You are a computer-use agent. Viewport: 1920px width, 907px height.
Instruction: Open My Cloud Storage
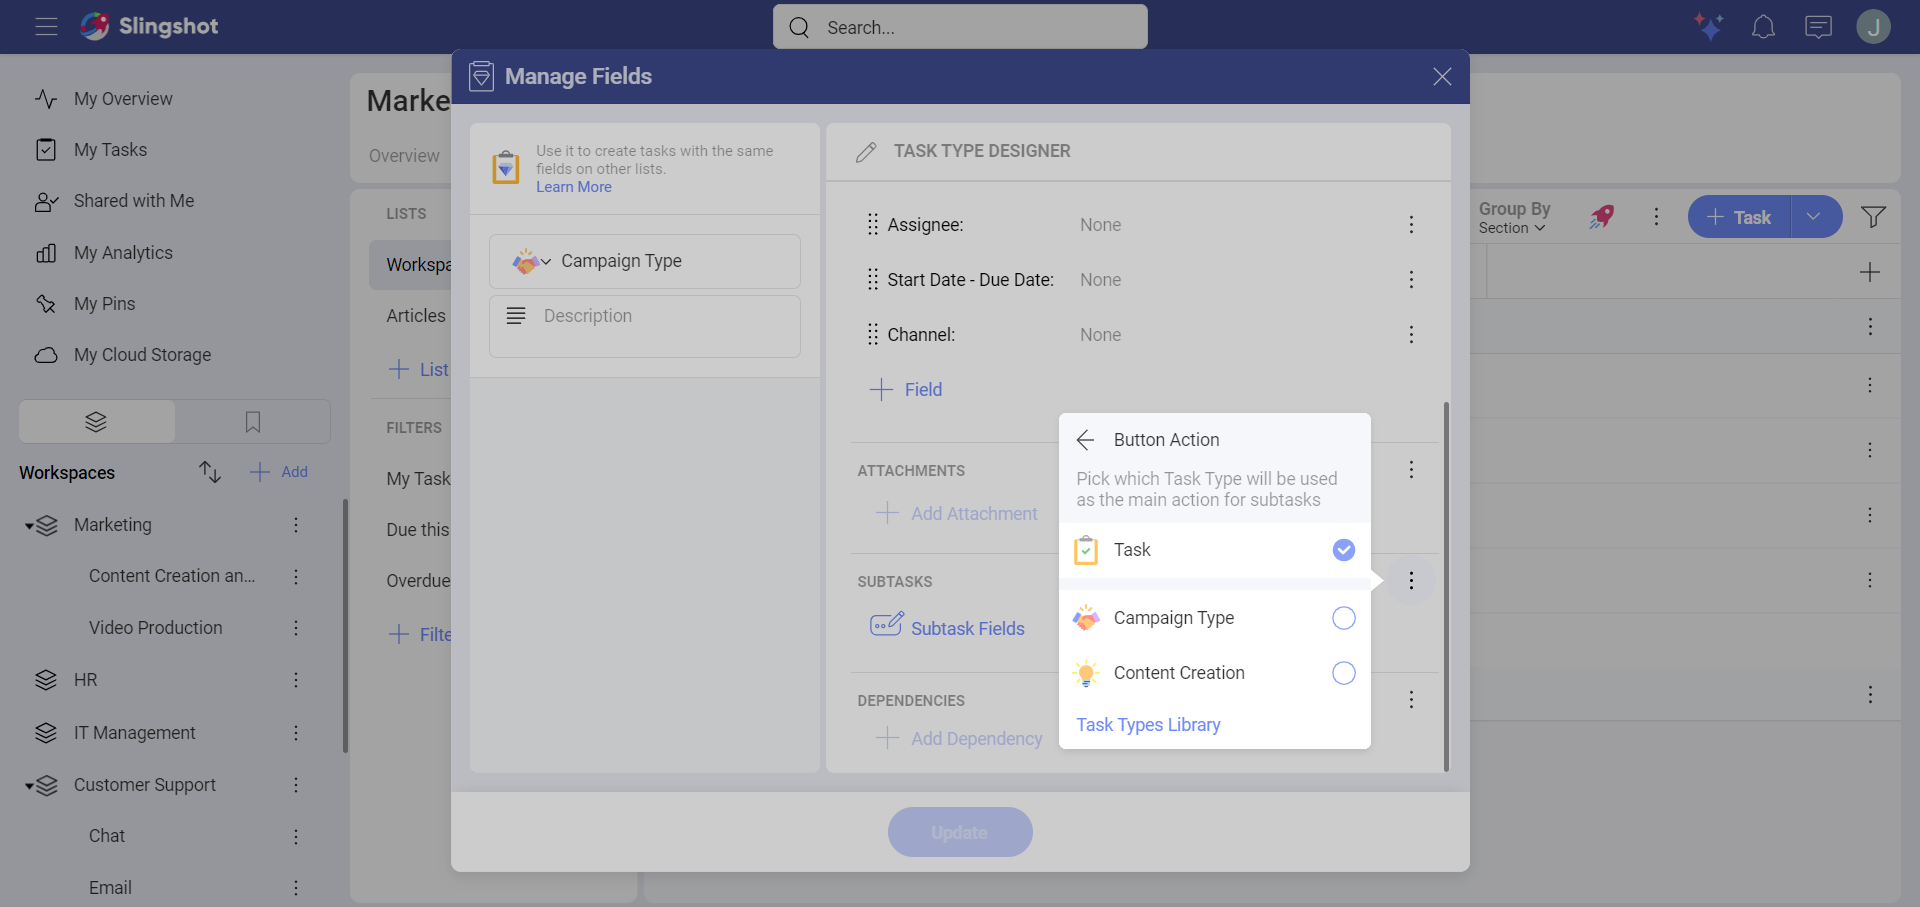142,355
